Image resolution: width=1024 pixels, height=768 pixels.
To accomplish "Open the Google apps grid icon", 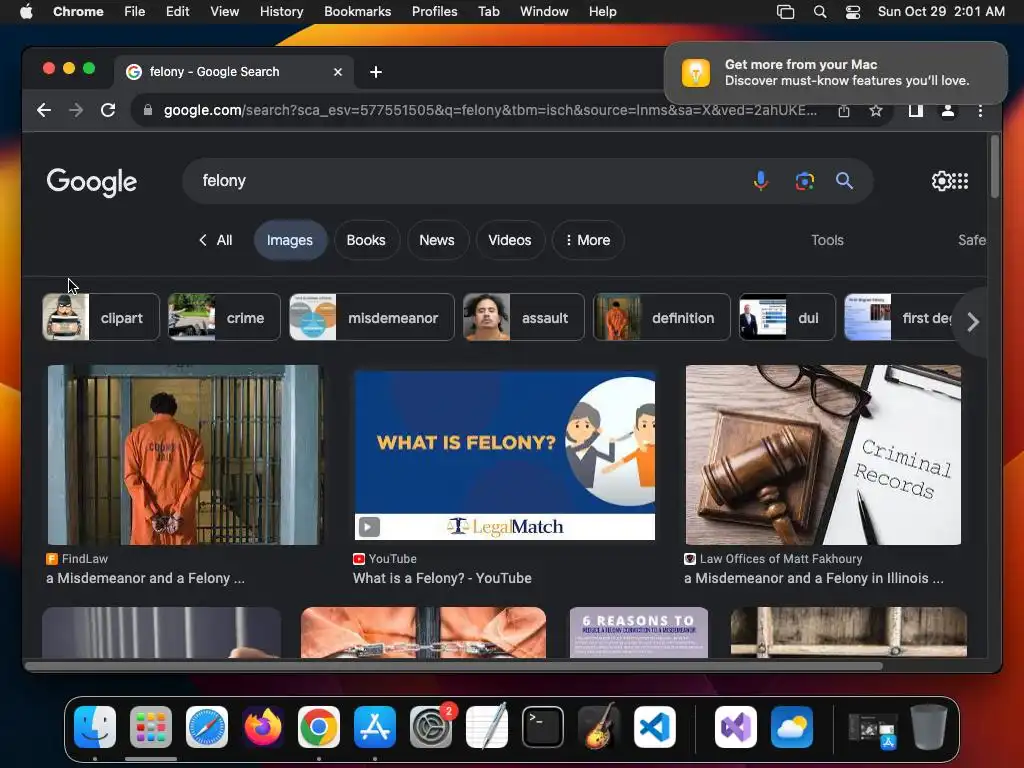I will [960, 181].
